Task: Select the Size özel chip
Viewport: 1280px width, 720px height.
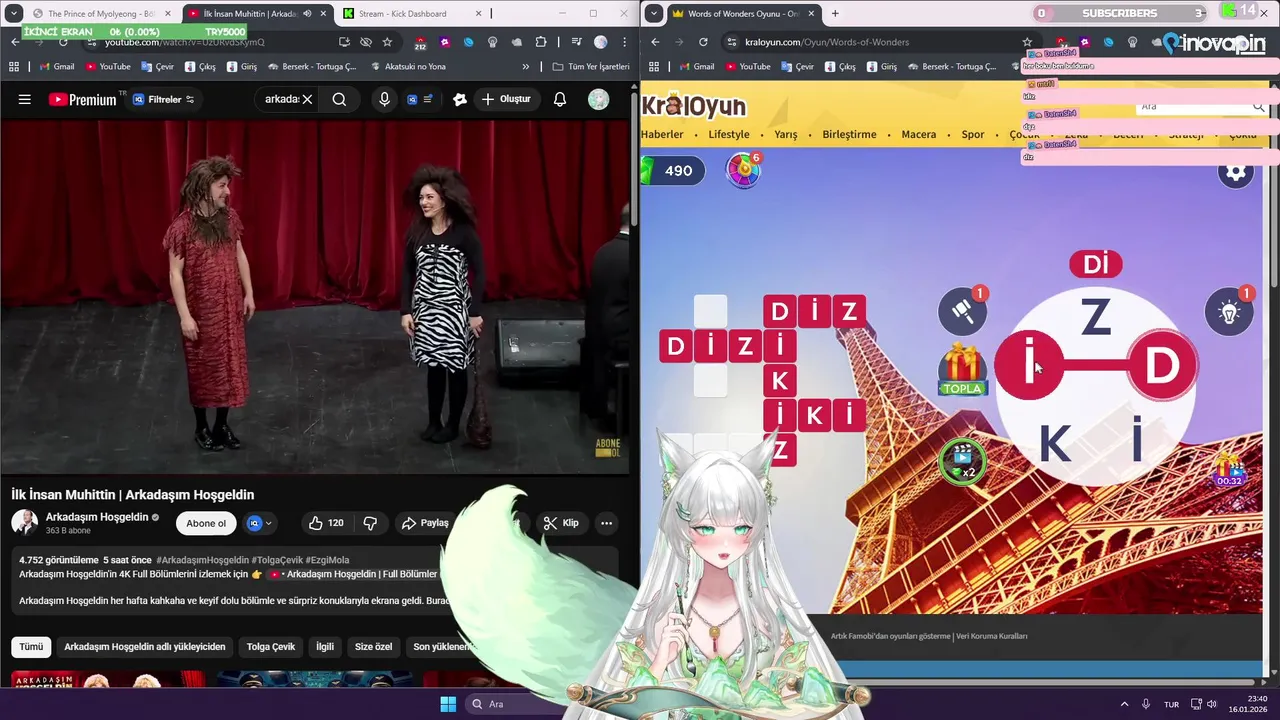Action: [x=374, y=647]
